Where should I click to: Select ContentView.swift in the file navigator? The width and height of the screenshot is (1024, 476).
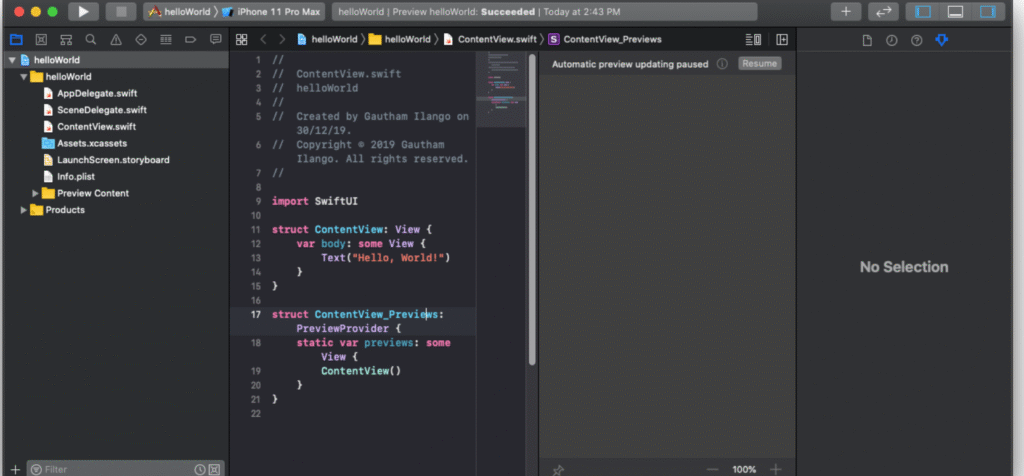[96, 127]
